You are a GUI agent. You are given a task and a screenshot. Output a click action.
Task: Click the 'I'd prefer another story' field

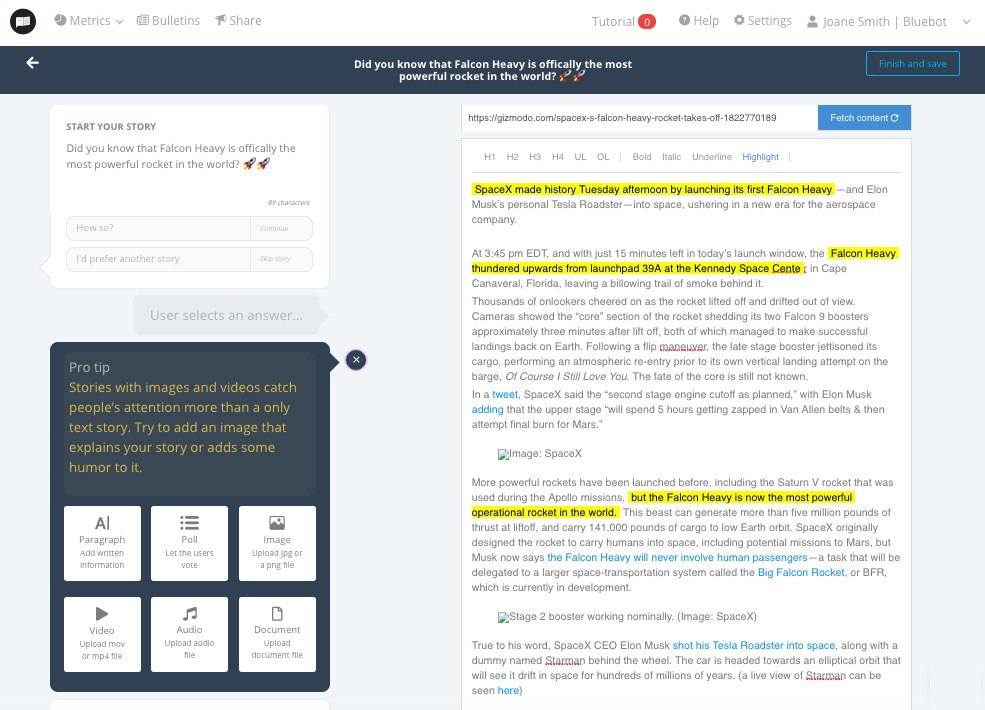point(158,259)
